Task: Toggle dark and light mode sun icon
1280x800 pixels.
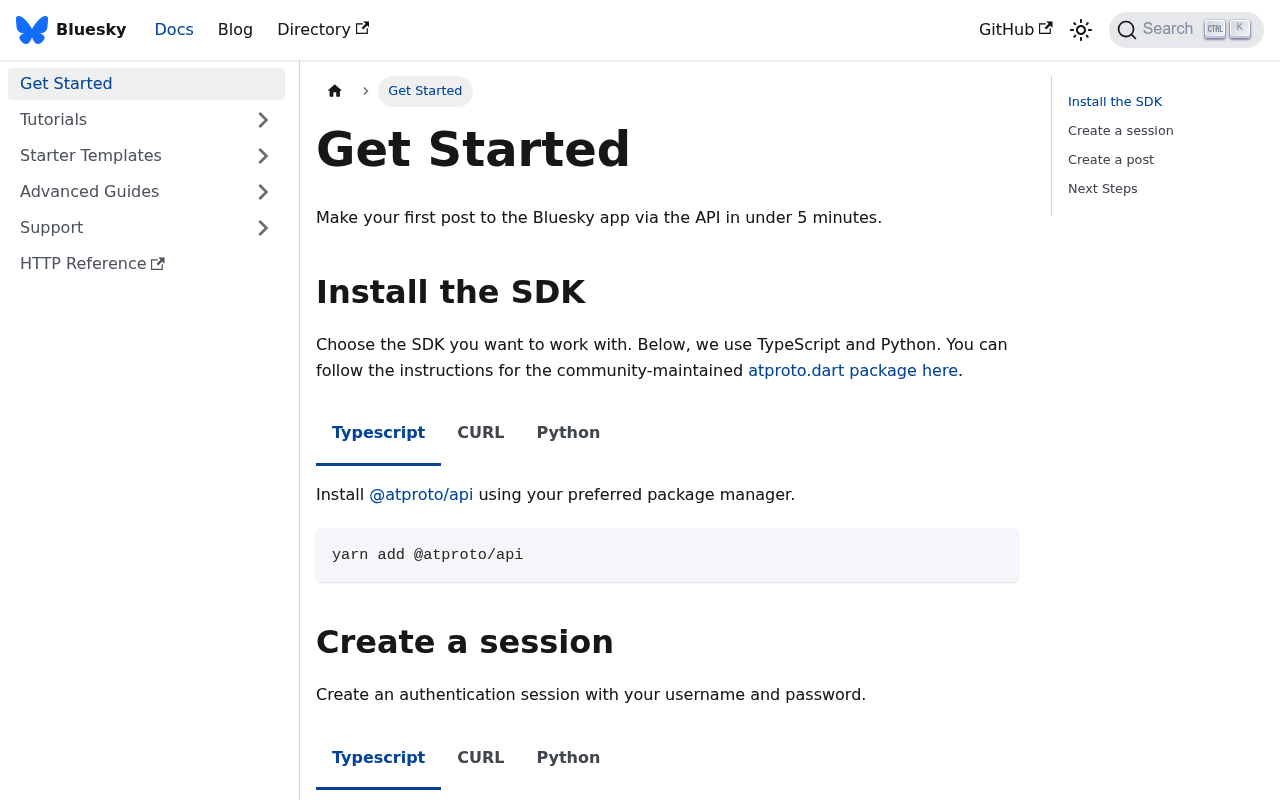Action: 1081,30
